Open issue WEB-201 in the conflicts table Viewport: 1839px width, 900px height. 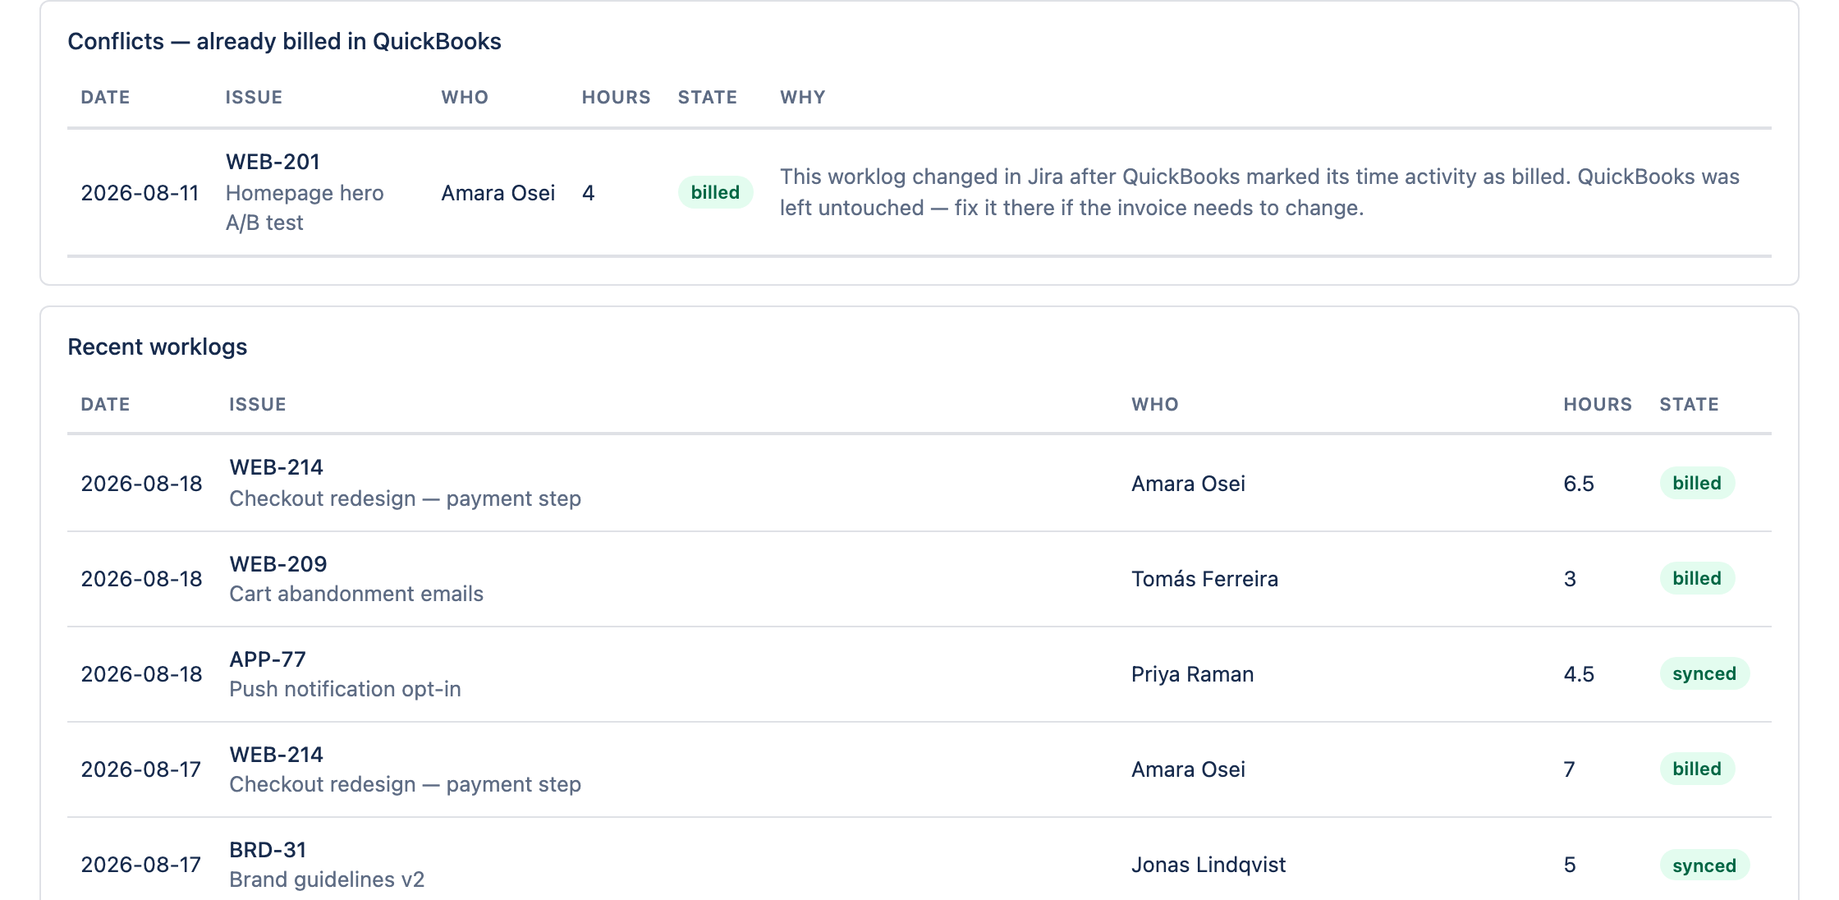pos(272,162)
